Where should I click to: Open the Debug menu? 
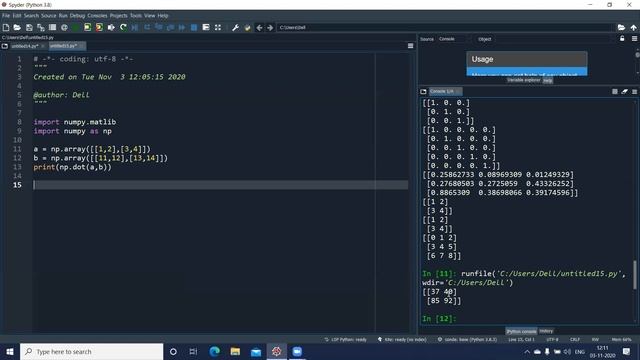tap(77, 16)
